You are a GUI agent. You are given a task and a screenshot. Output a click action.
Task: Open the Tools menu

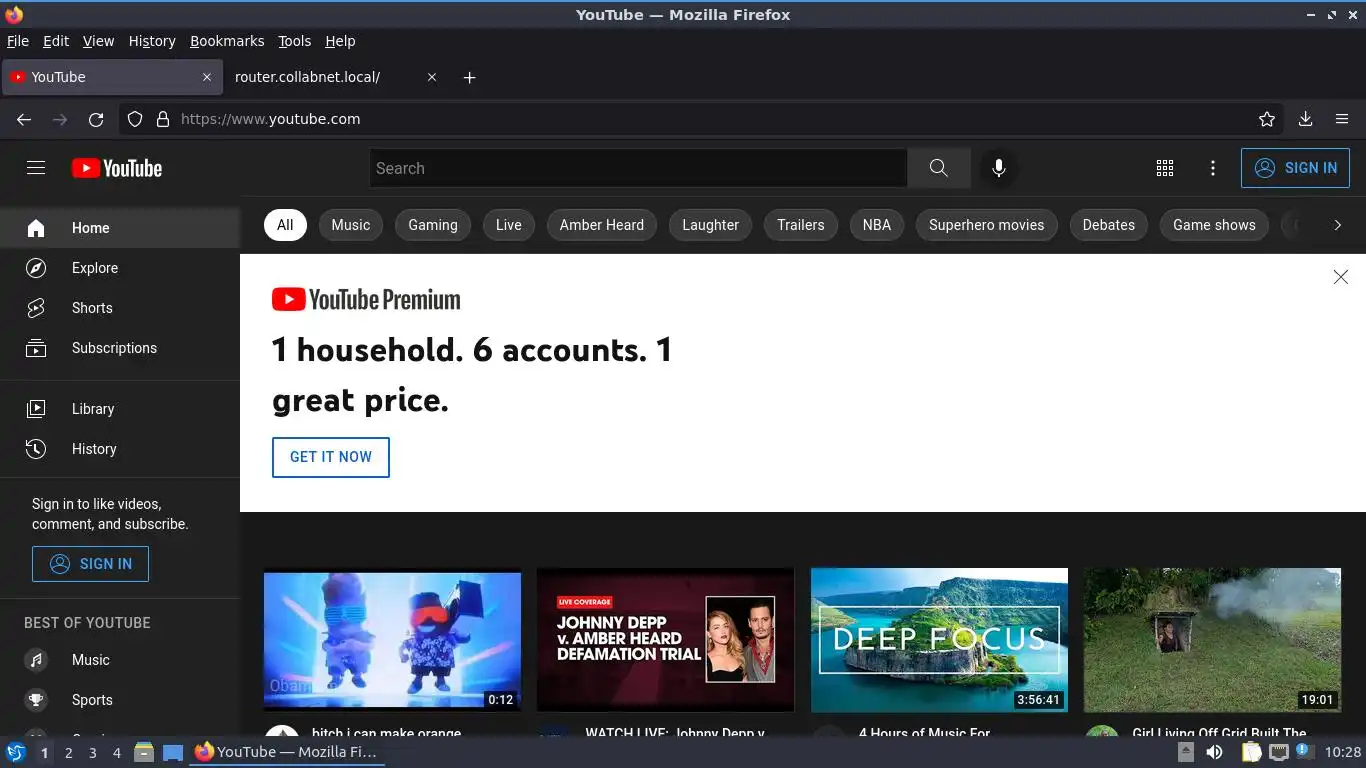(x=295, y=41)
